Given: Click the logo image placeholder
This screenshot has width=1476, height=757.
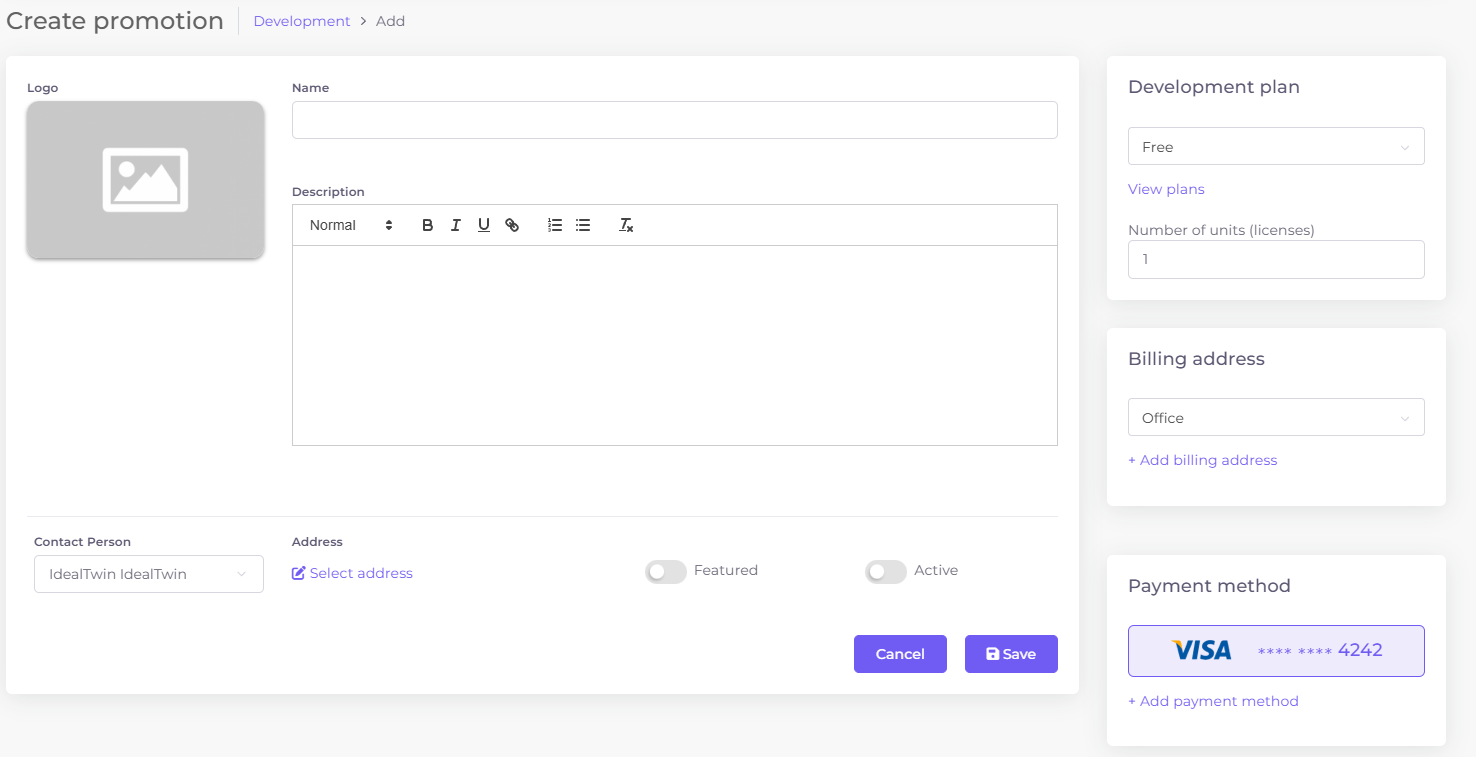Looking at the screenshot, I should tap(145, 180).
